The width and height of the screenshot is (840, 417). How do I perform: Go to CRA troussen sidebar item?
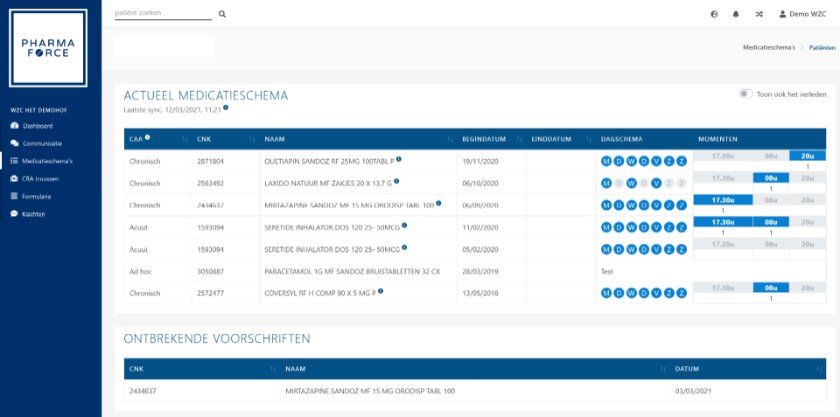coord(42,178)
